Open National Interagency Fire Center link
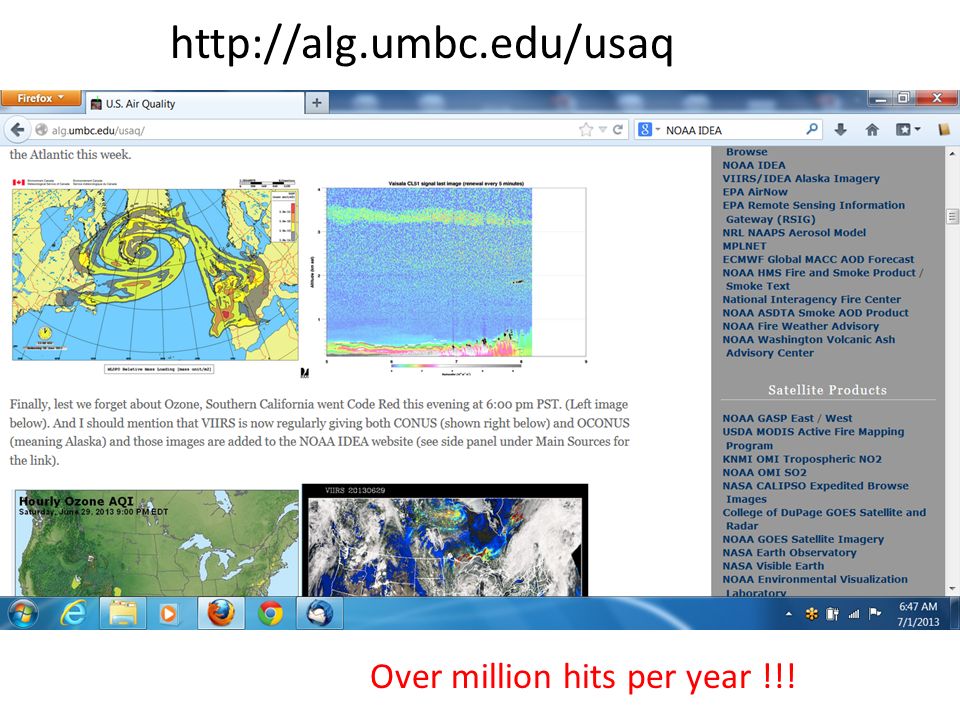960x720 pixels. (x=812, y=299)
